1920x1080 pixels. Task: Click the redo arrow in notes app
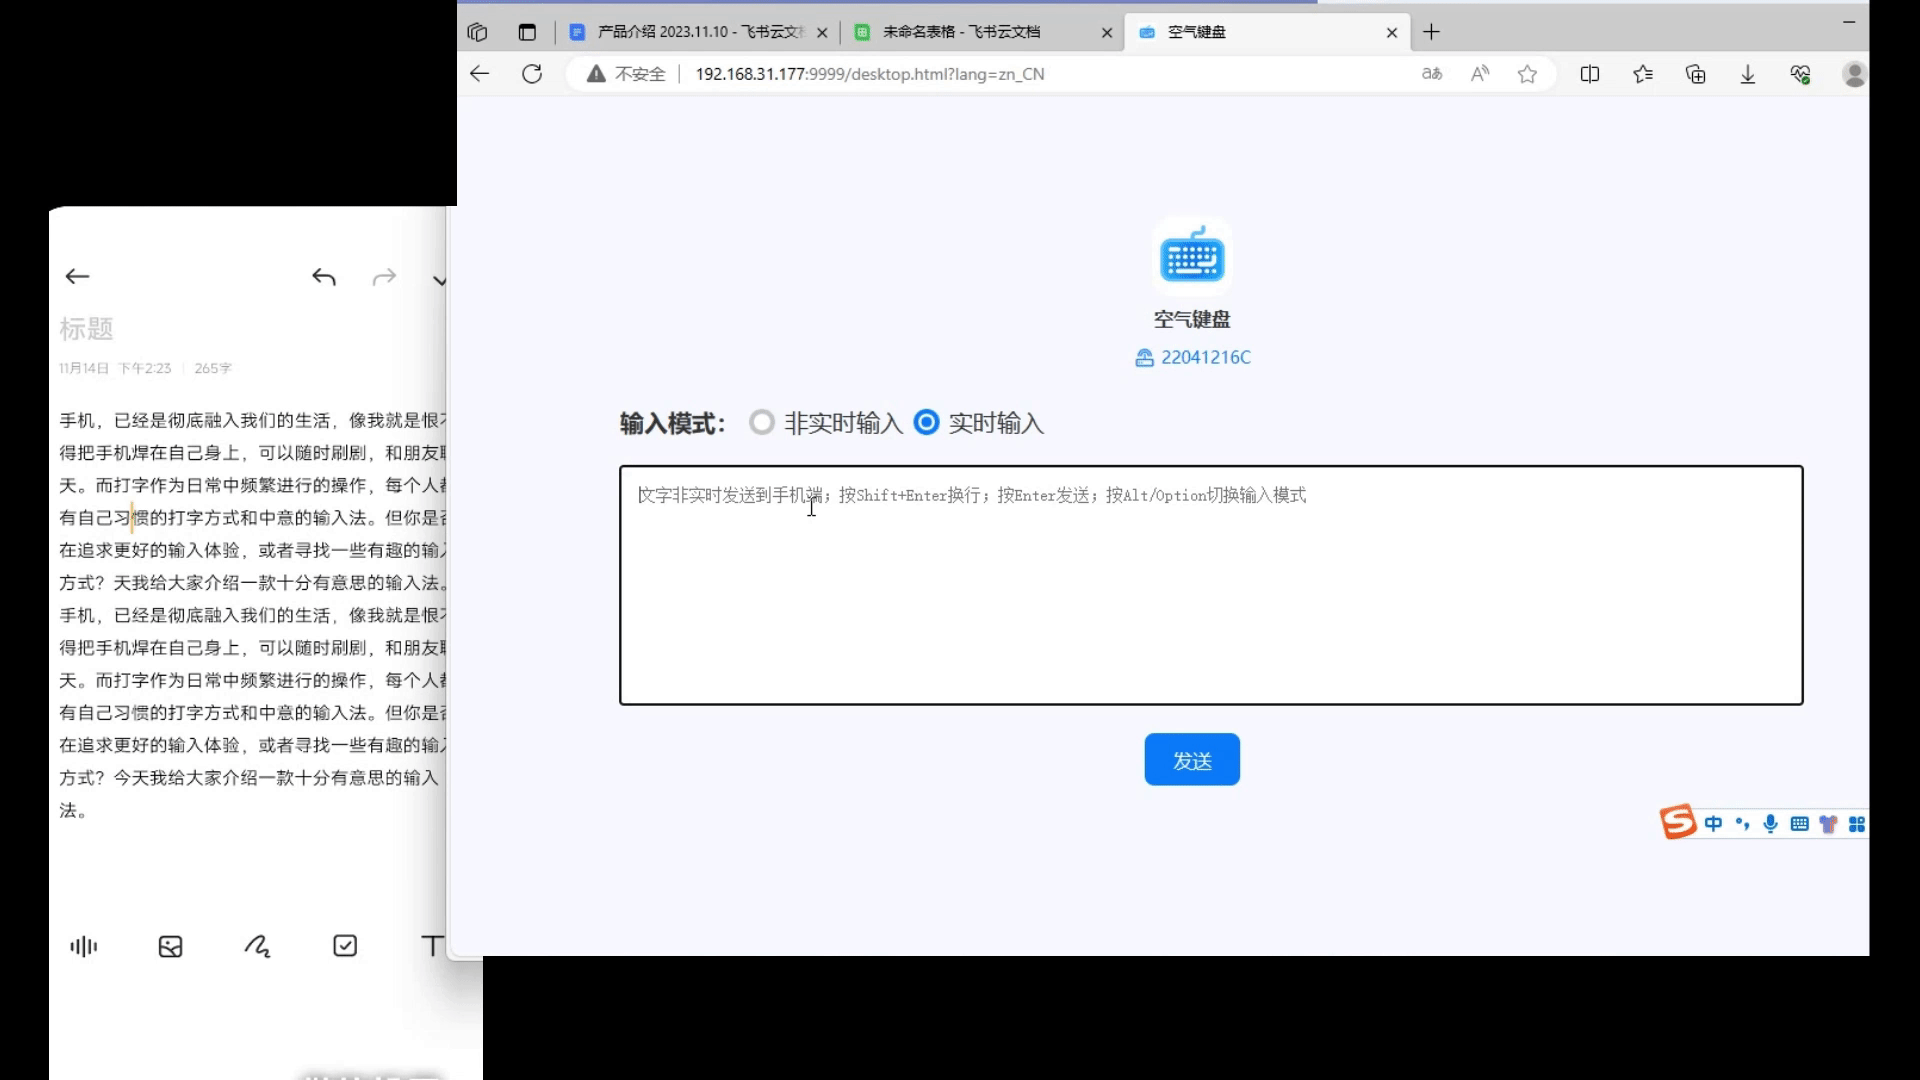[x=384, y=277]
